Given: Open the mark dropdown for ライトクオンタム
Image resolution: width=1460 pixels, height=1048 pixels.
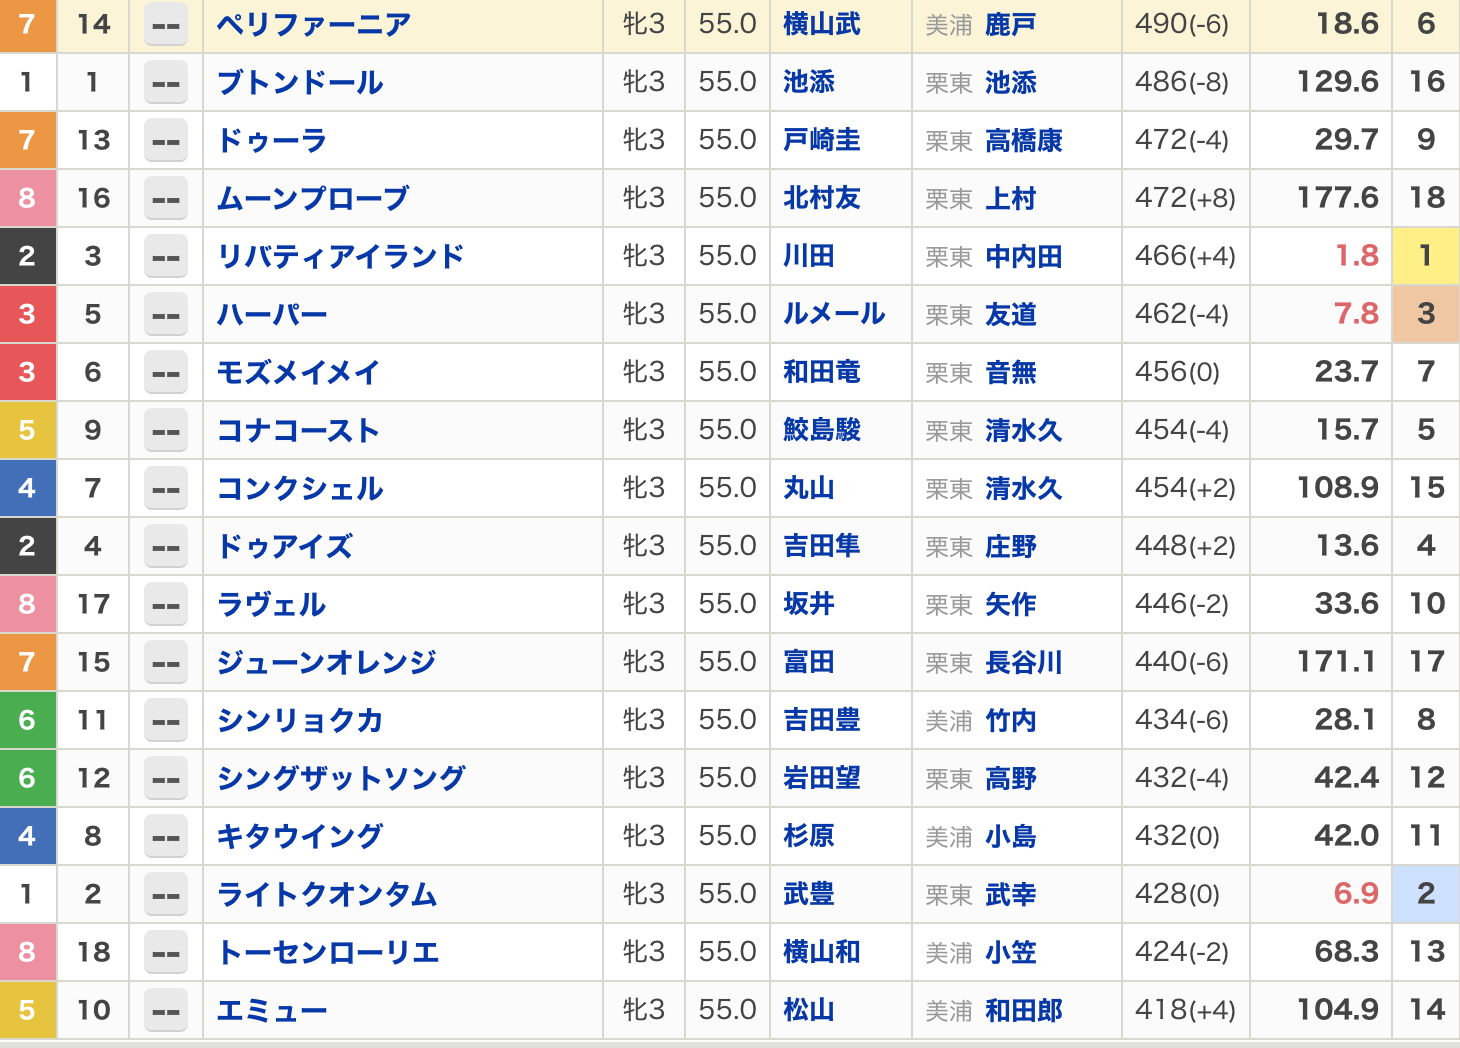Looking at the screenshot, I should [x=166, y=894].
